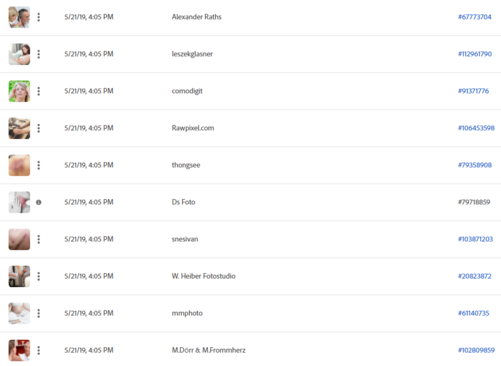Open more options for Alexander Raths row
The image size is (501, 366).
(x=39, y=17)
